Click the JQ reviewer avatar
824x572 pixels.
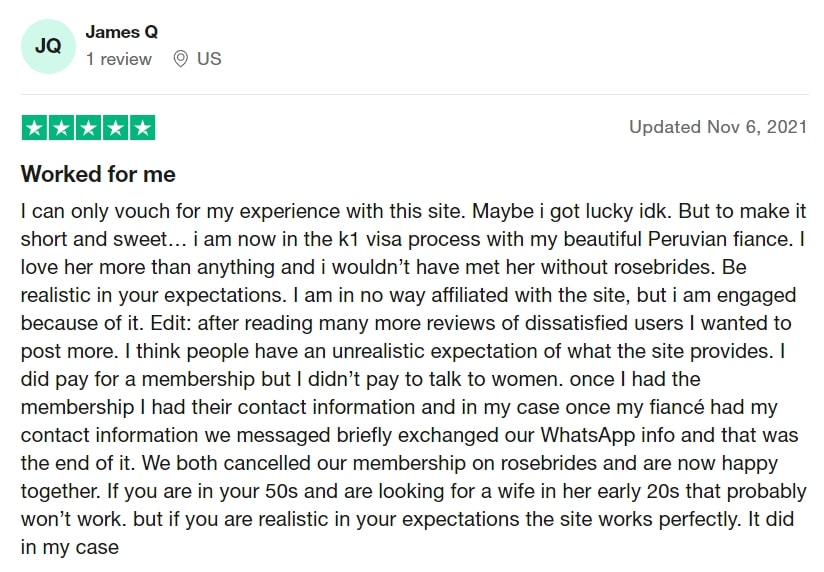[x=48, y=46]
